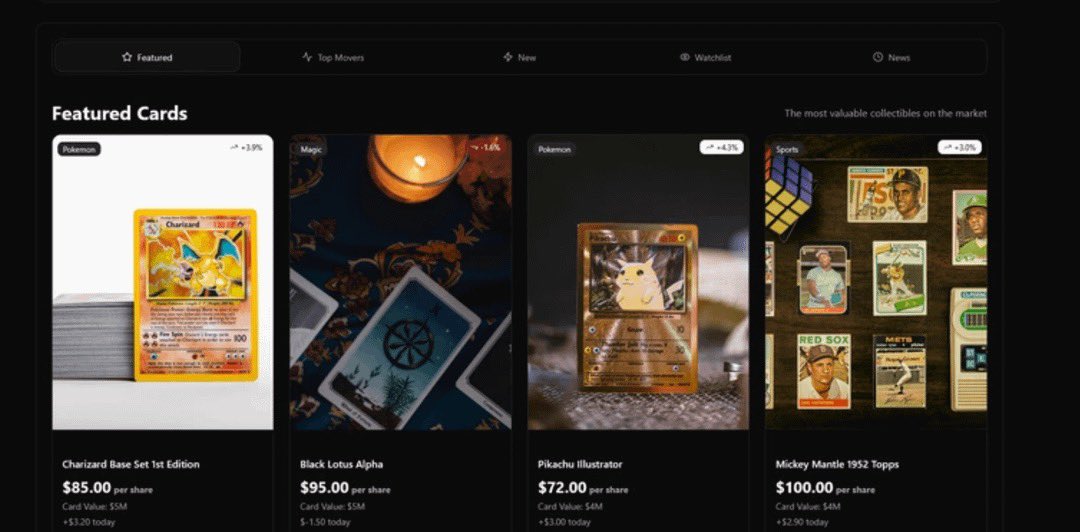
Task: Click the Sports category tag on baseball cards image
Action: pos(787,149)
